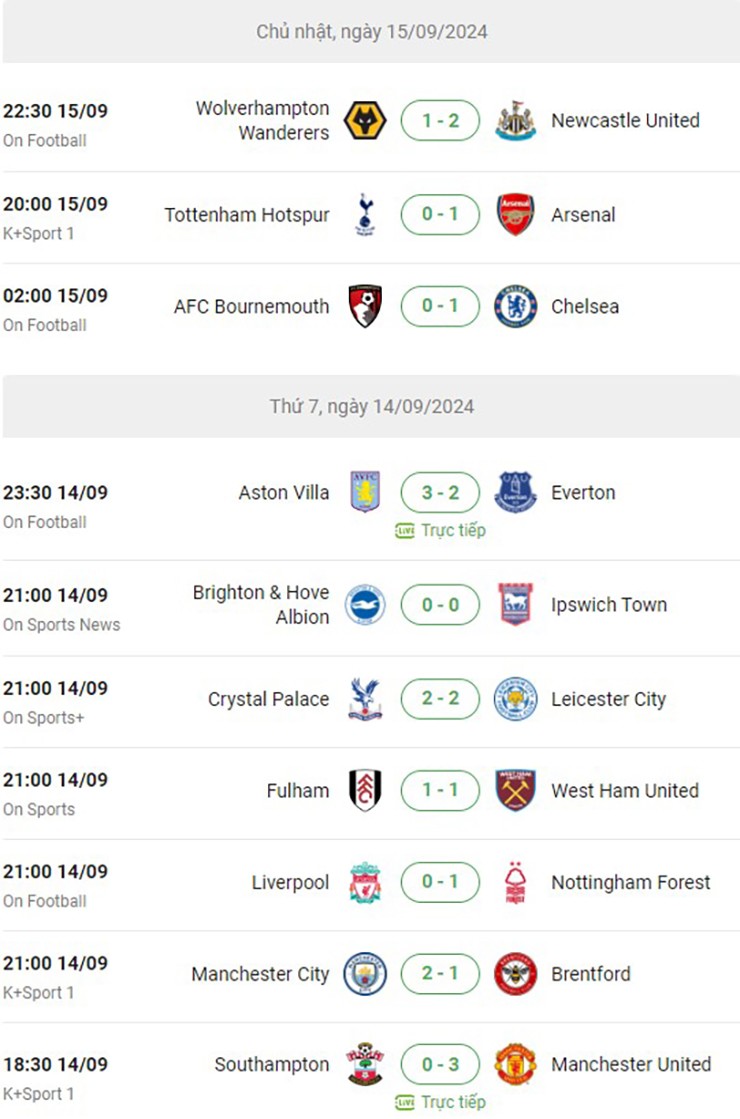Select the Chủ nhật 15/09/2024 date header
740x1119 pixels.
pos(371,32)
